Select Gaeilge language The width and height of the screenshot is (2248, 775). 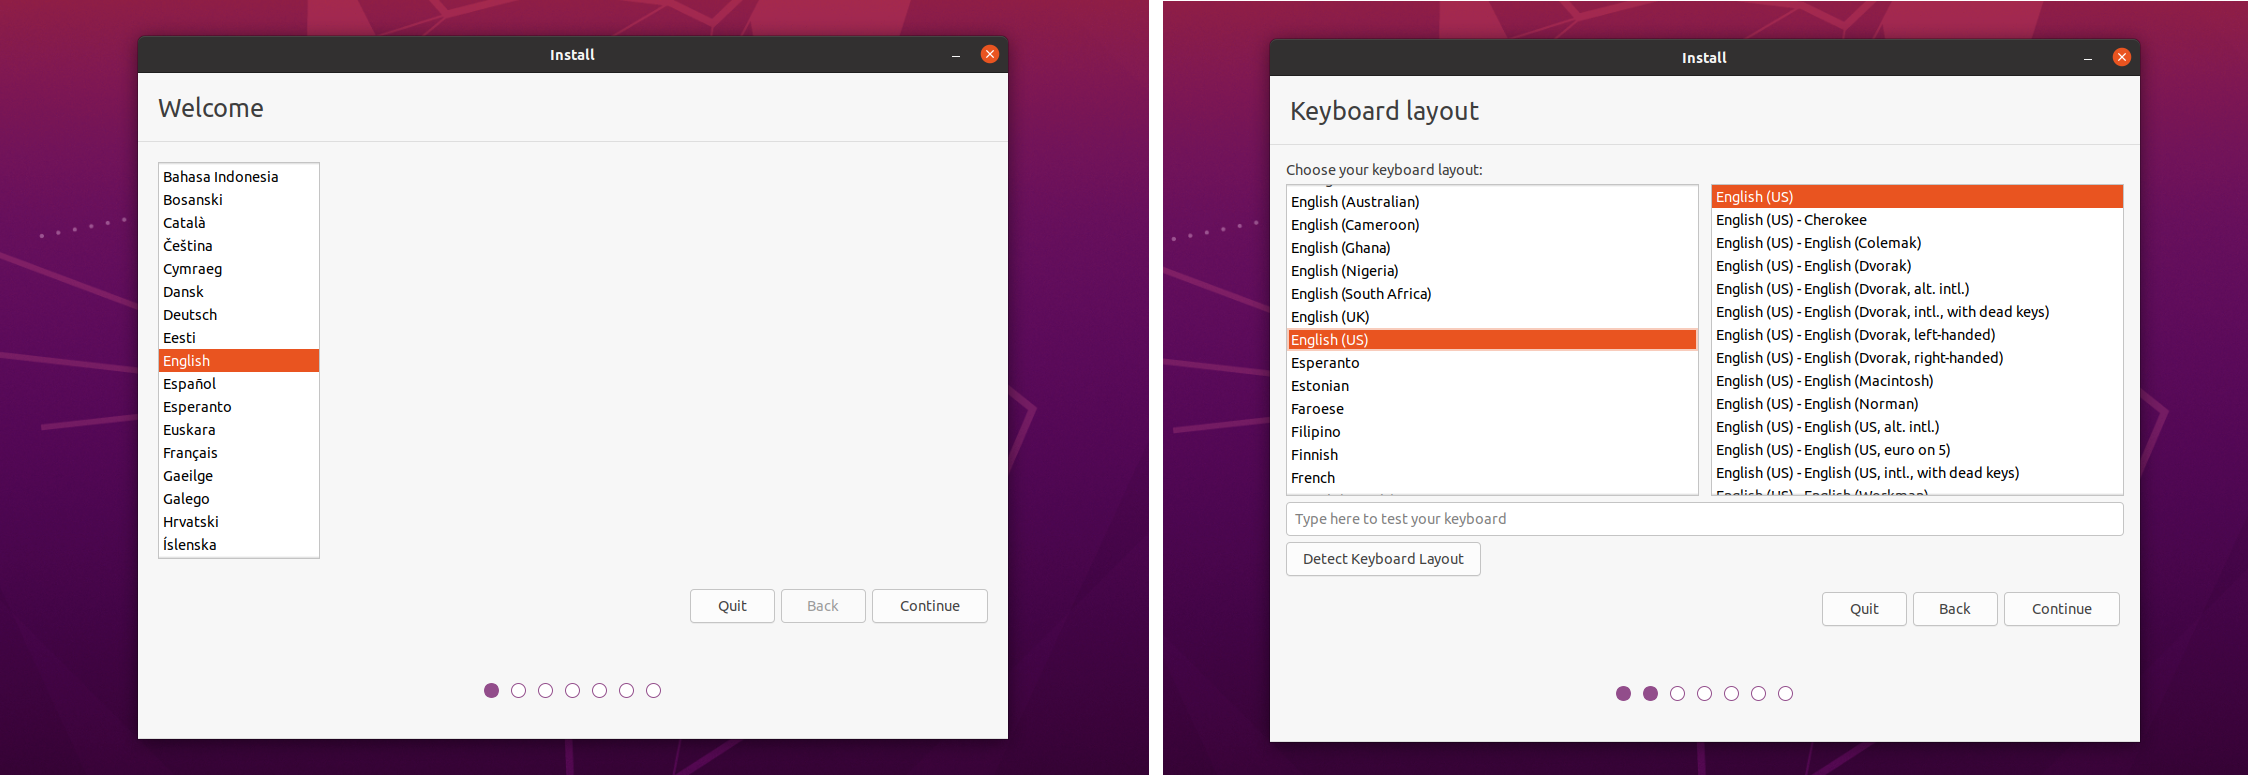point(239,476)
